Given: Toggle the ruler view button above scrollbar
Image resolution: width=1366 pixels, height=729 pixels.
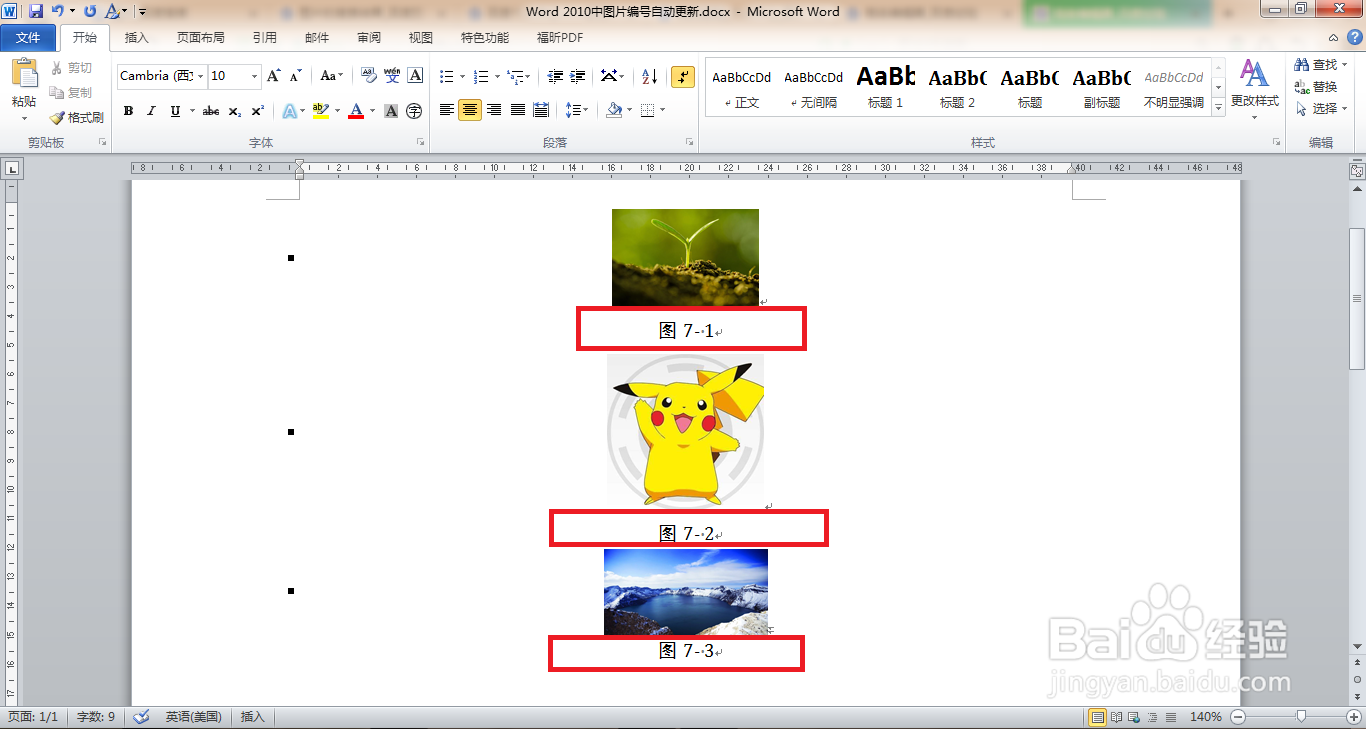Looking at the screenshot, I should coord(1357,171).
